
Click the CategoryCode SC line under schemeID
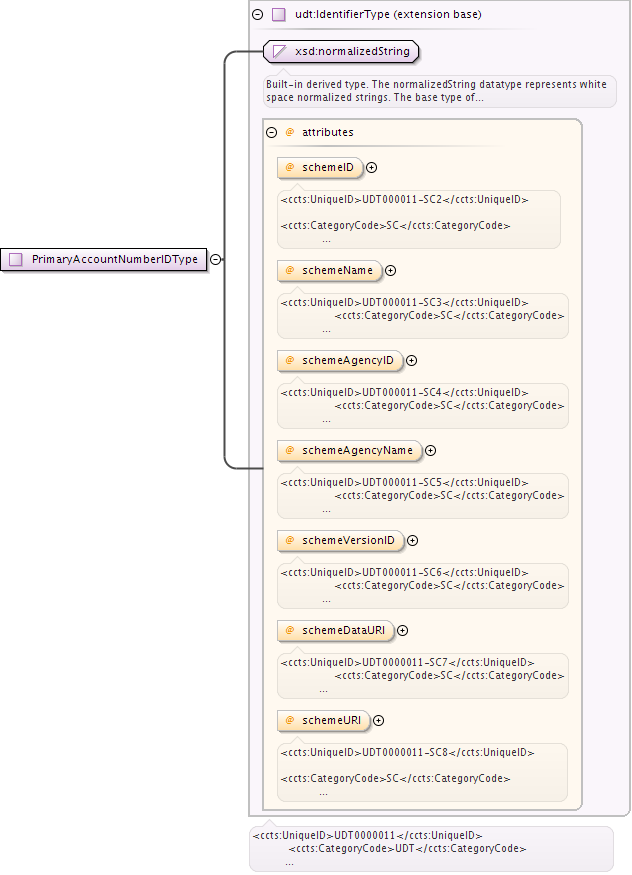coord(395,226)
